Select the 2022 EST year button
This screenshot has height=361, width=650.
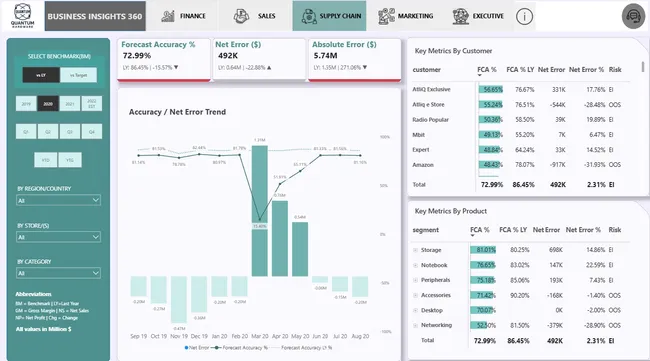pos(92,104)
